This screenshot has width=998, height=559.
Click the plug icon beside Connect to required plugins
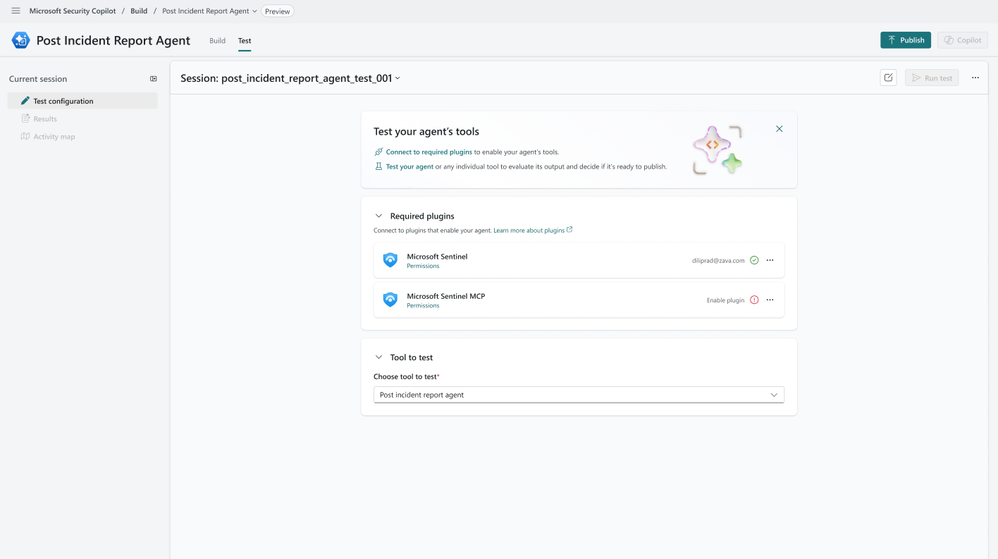point(379,152)
